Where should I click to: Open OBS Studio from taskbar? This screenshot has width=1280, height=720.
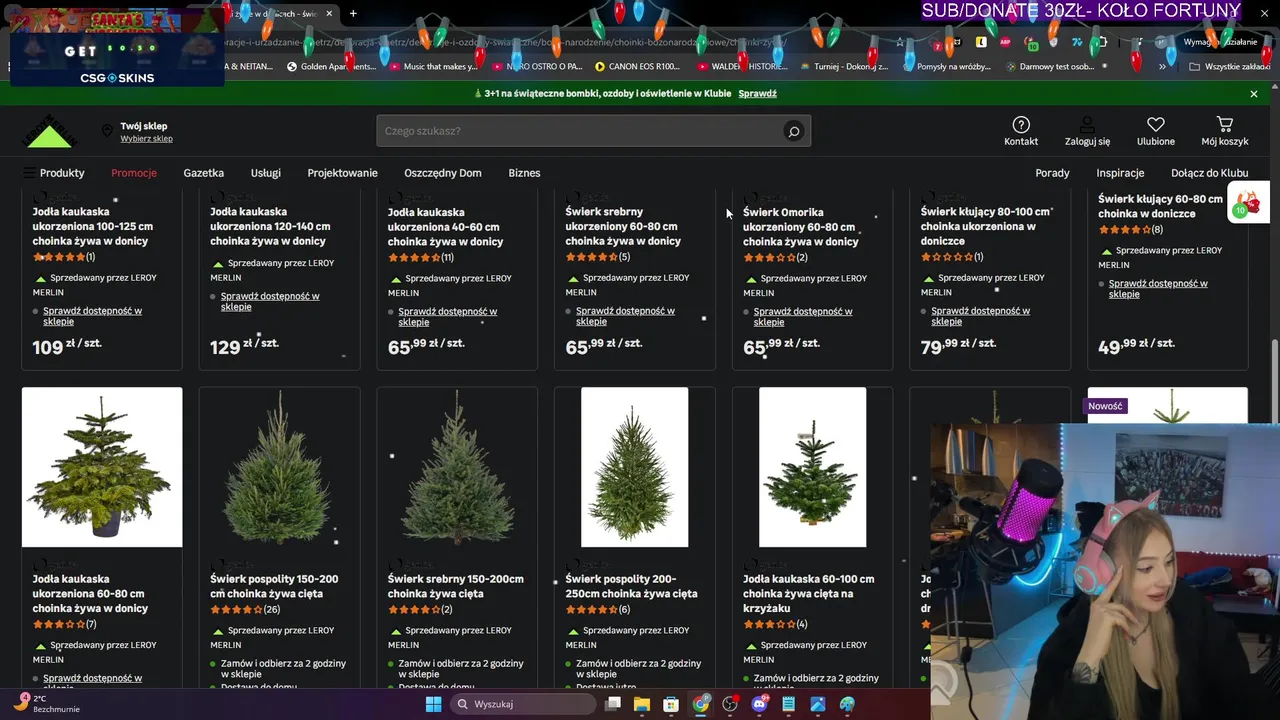[730, 704]
